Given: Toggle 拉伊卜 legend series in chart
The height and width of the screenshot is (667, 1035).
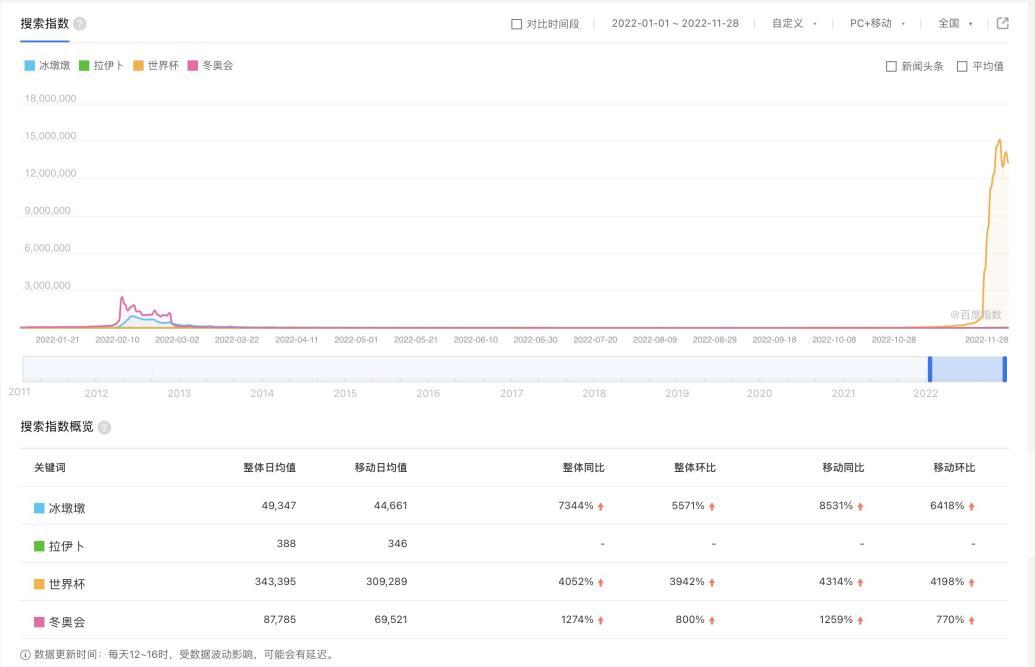Looking at the screenshot, I should (x=101, y=65).
